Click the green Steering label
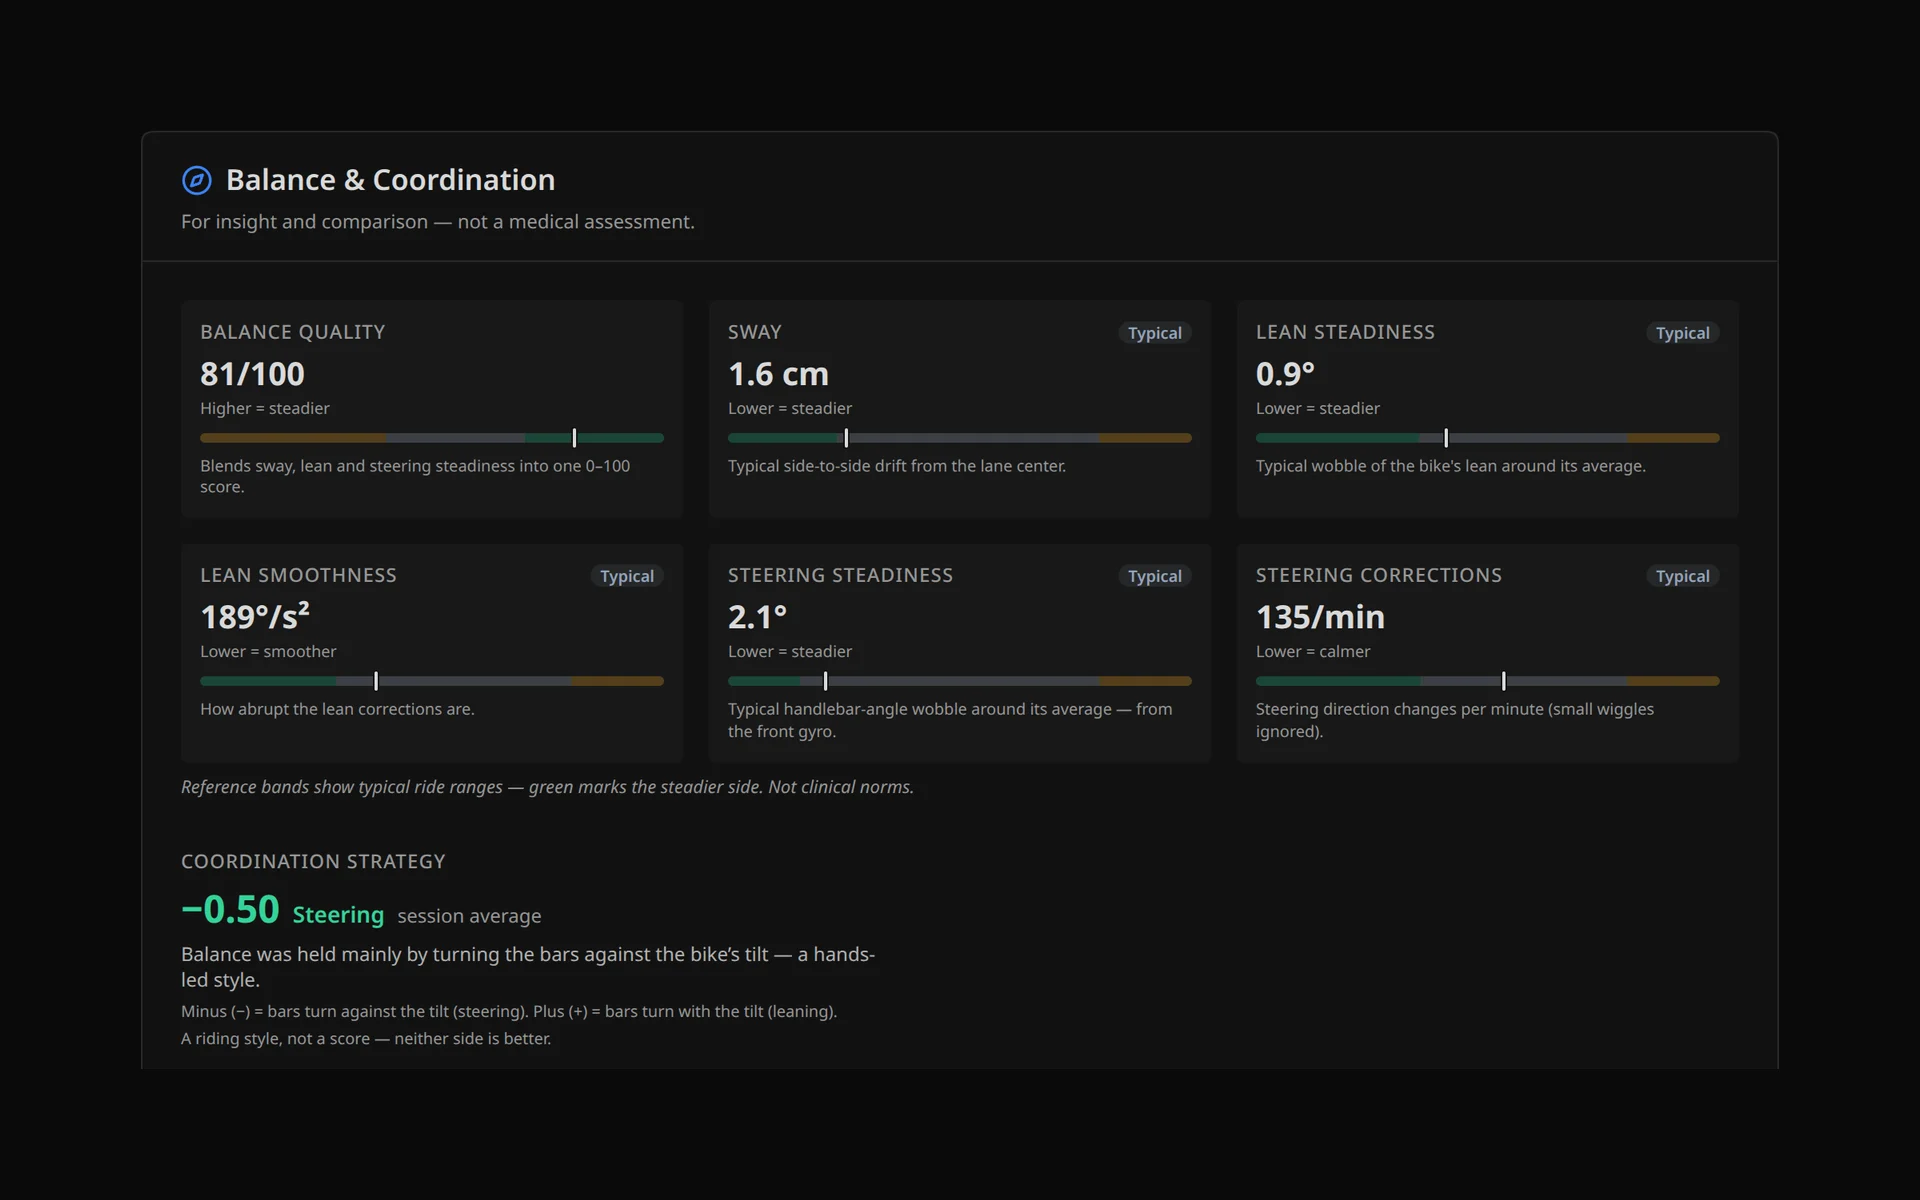Image resolution: width=1920 pixels, height=1200 pixels. pyautogui.click(x=338, y=915)
